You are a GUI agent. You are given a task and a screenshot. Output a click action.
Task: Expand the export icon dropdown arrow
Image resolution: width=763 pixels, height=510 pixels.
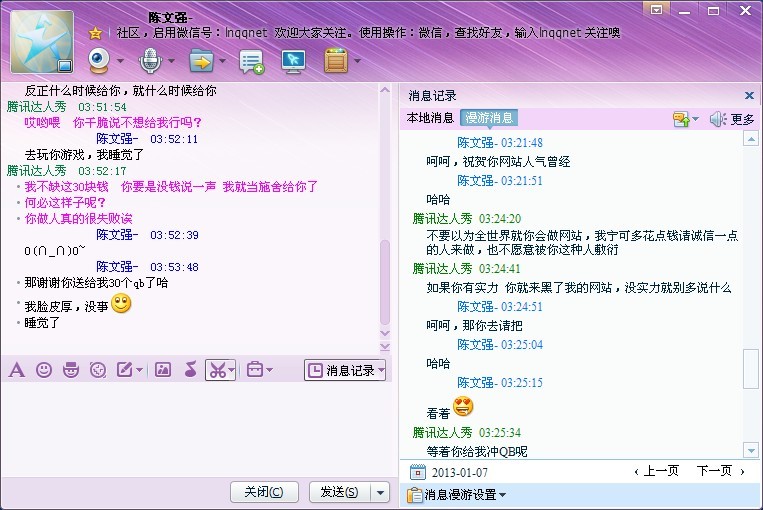[695, 119]
